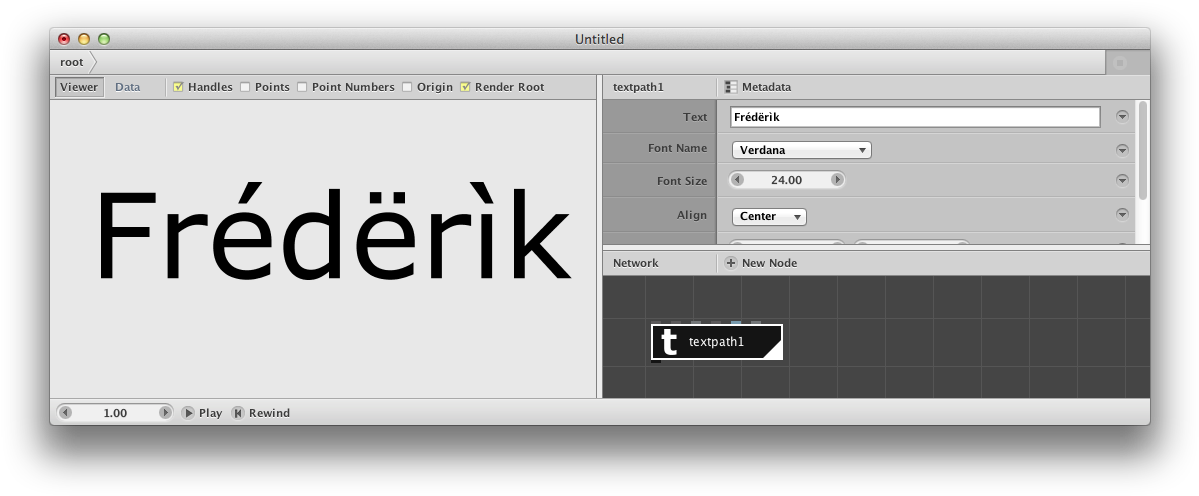1199x496 pixels.
Task: Click the Text input field containing Frédërìk
Action: 915,117
